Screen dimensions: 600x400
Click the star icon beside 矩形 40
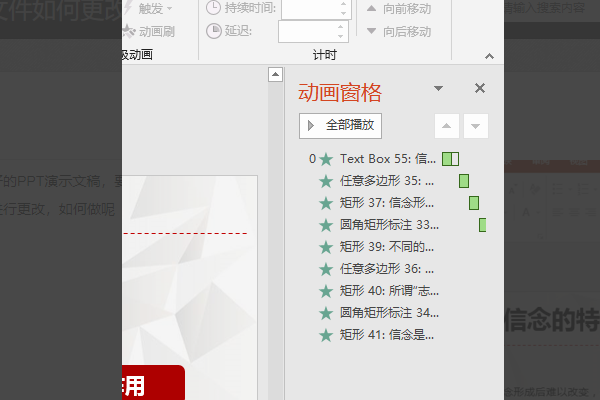(326, 291)
